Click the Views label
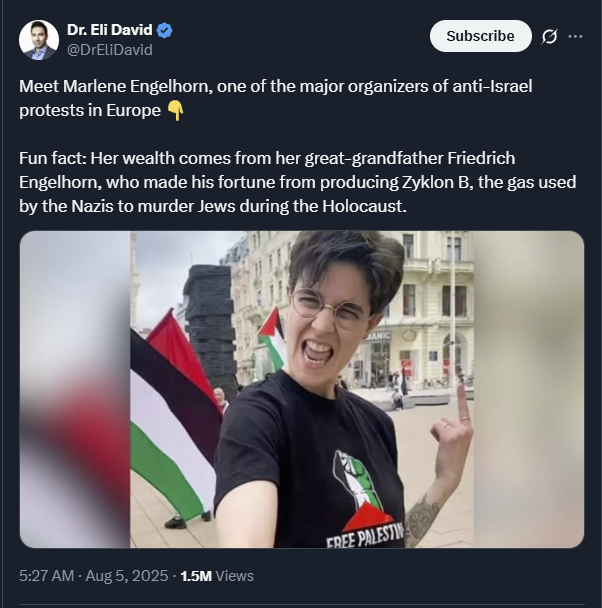Screen dimensions: 602x608 (x=235, y=576)
